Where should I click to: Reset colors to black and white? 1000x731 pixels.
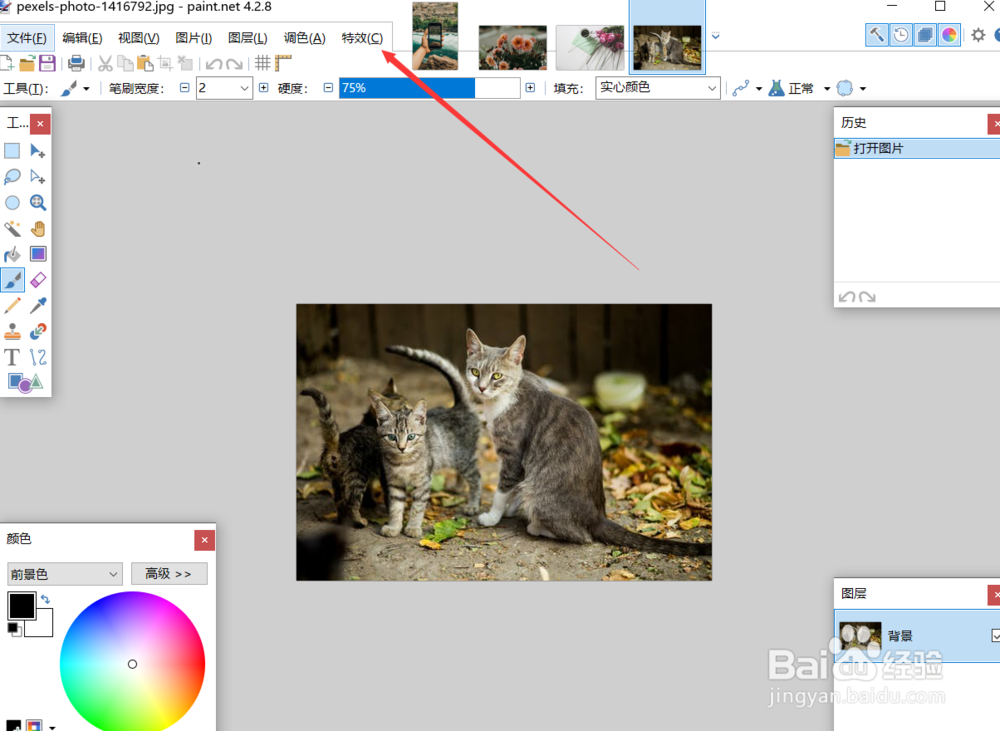tap(14, 630)
